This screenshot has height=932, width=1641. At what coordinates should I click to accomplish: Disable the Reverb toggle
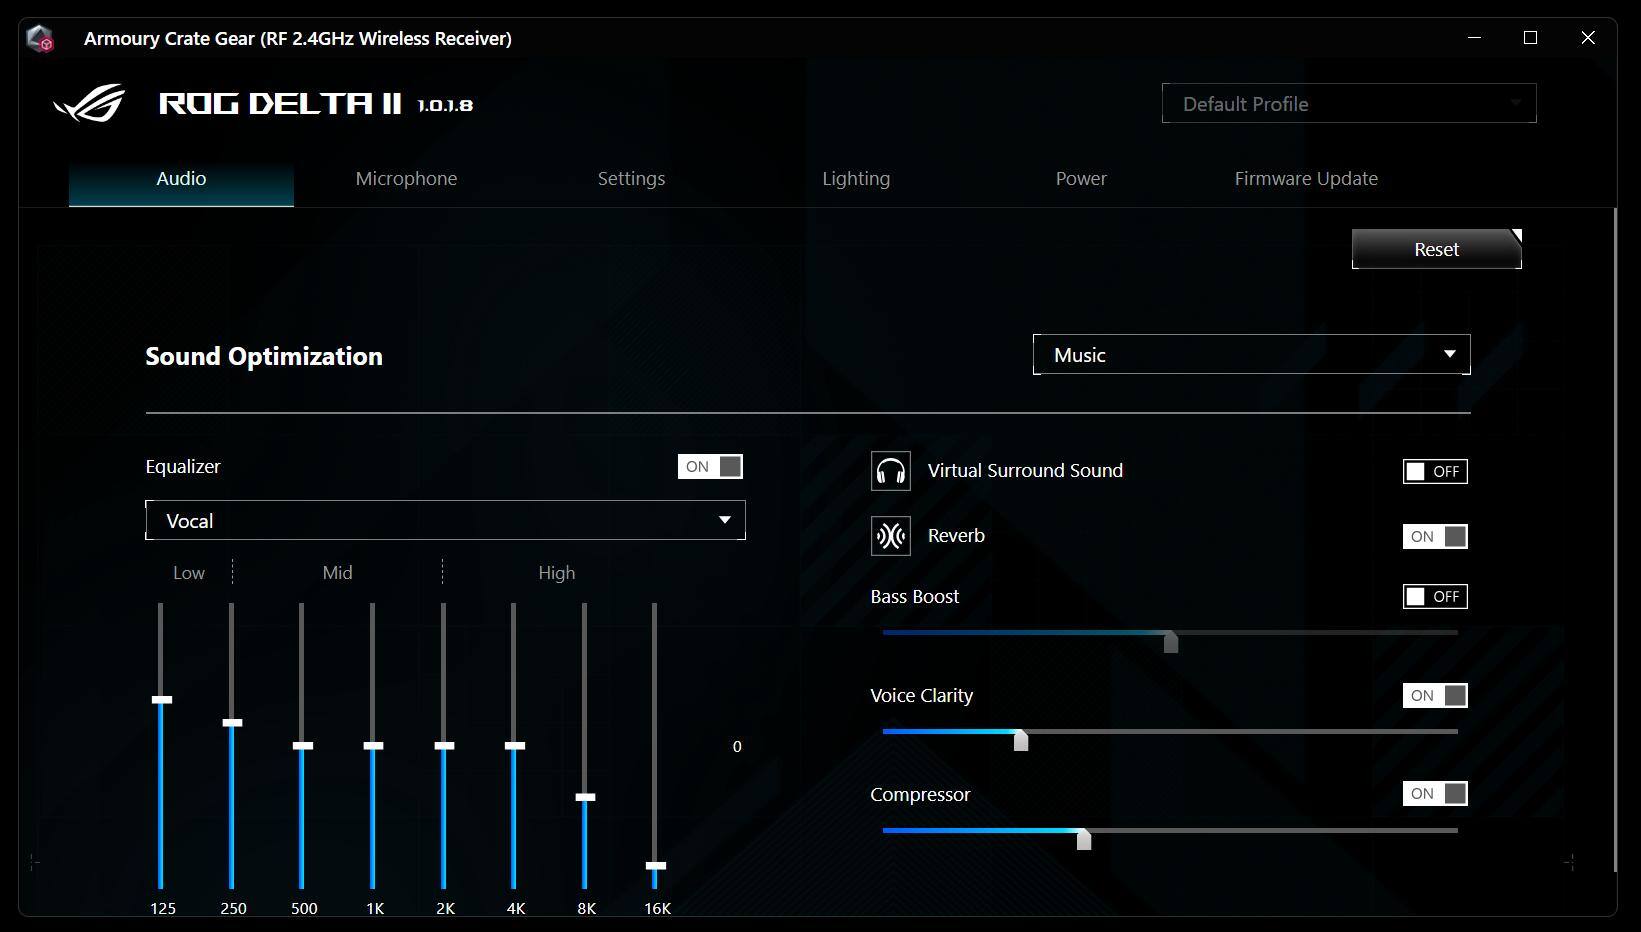pos(1434,537)
